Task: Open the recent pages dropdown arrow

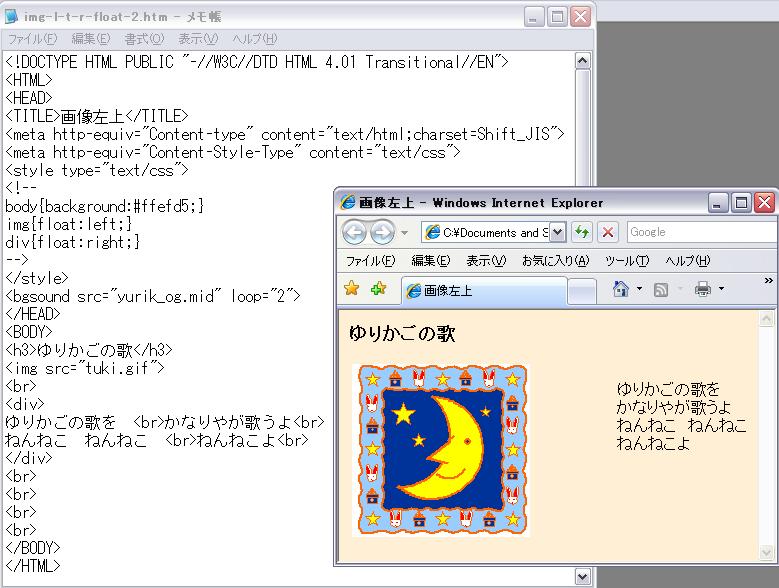Action: (x=404, y=232)
